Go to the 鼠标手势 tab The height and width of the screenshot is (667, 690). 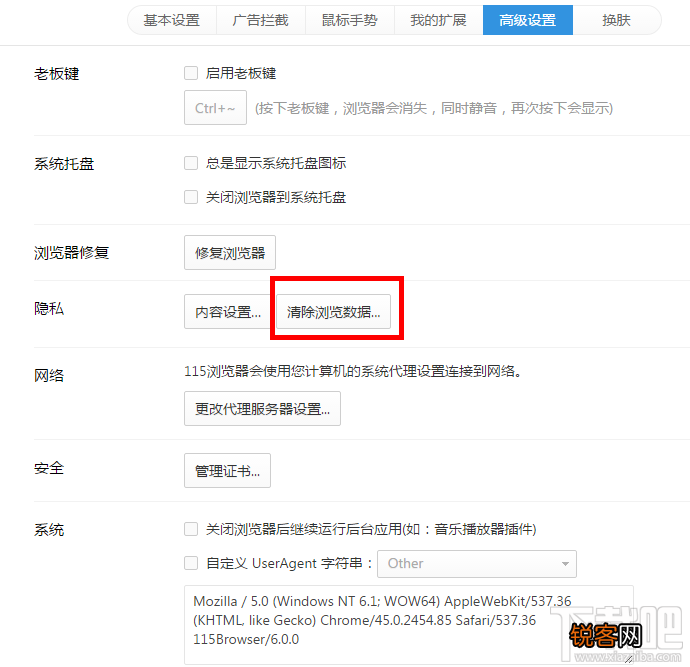click(x=350, y=20)
